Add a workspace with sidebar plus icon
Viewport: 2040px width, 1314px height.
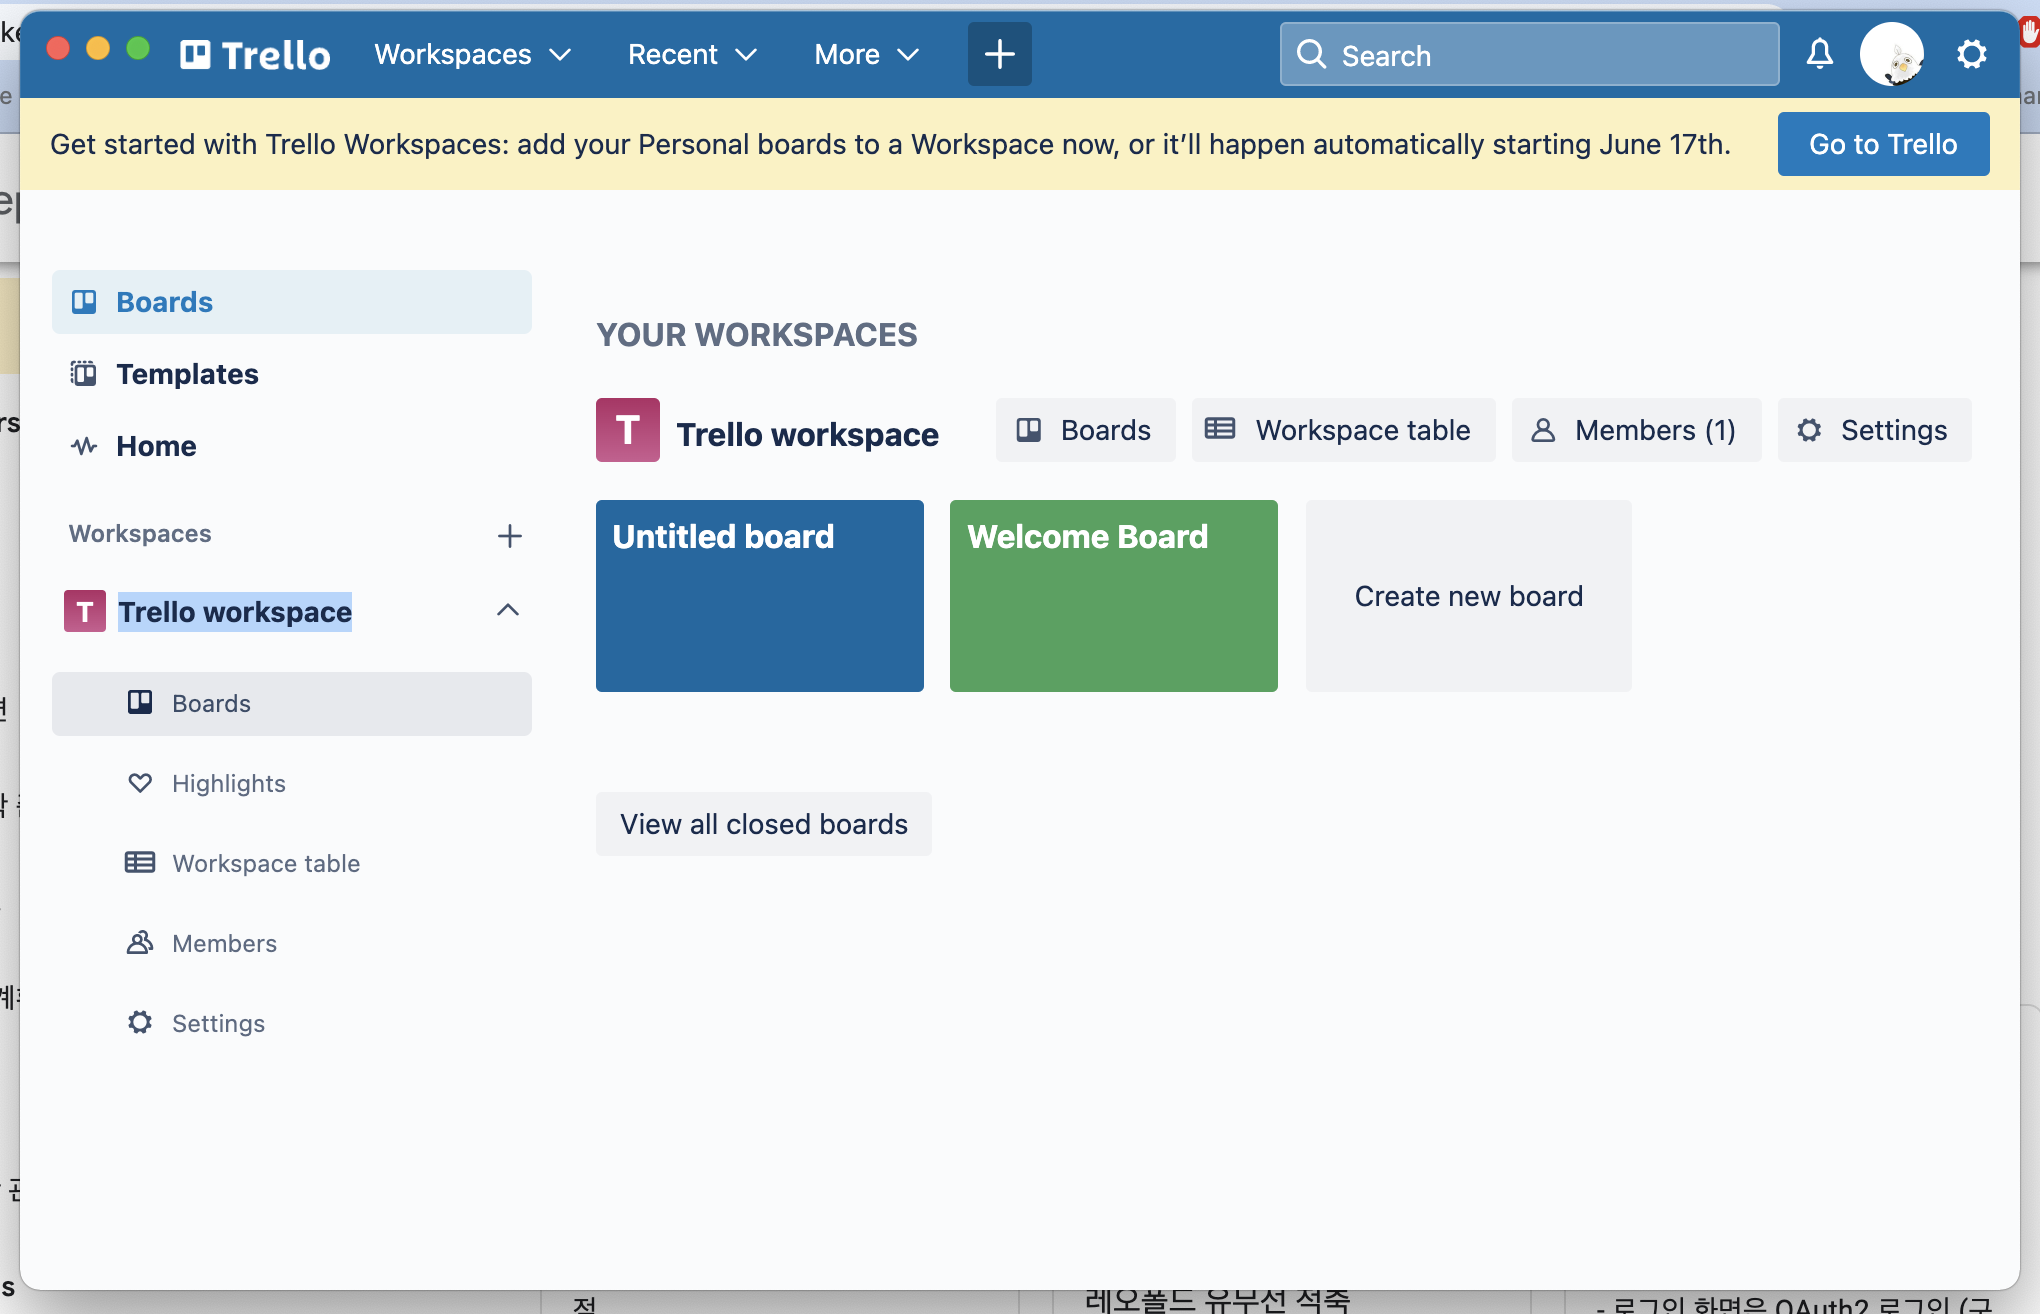pos(509,536)
